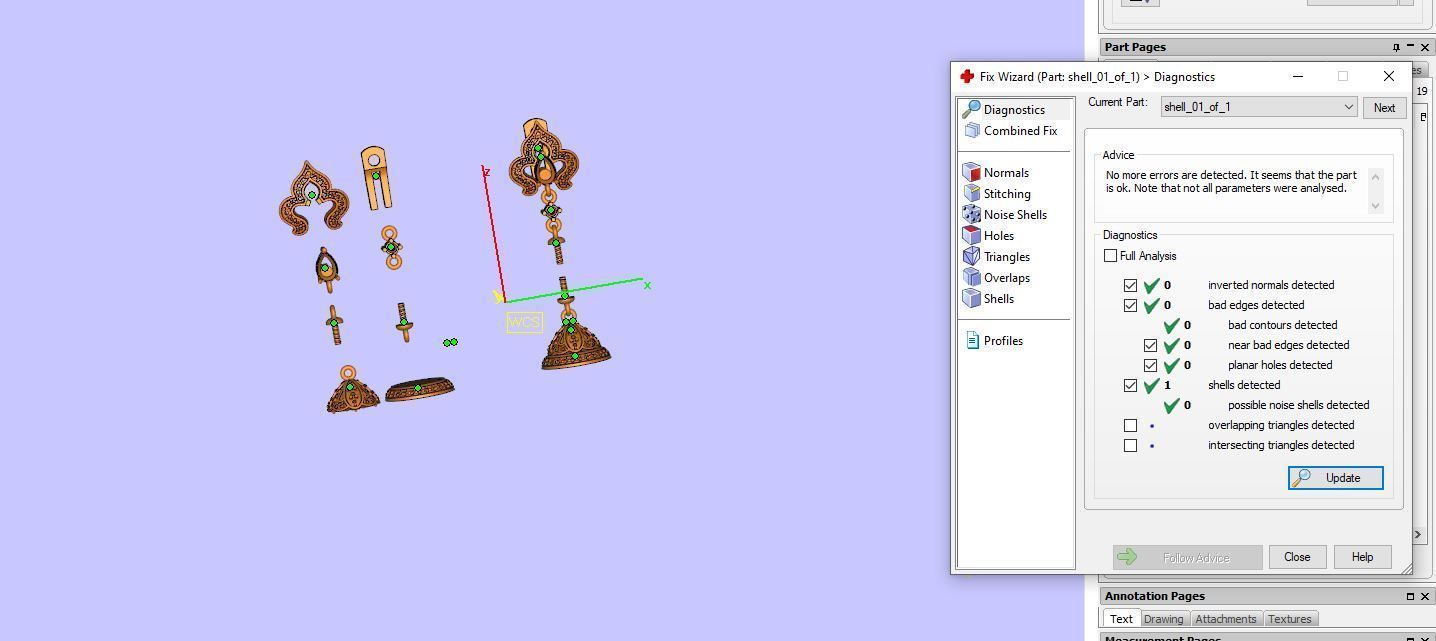Image resolution: width=1436 pixels, height=641 pixels.
Task: Open the Diagnostics page in Fix Wizard
Action: 1014,110
